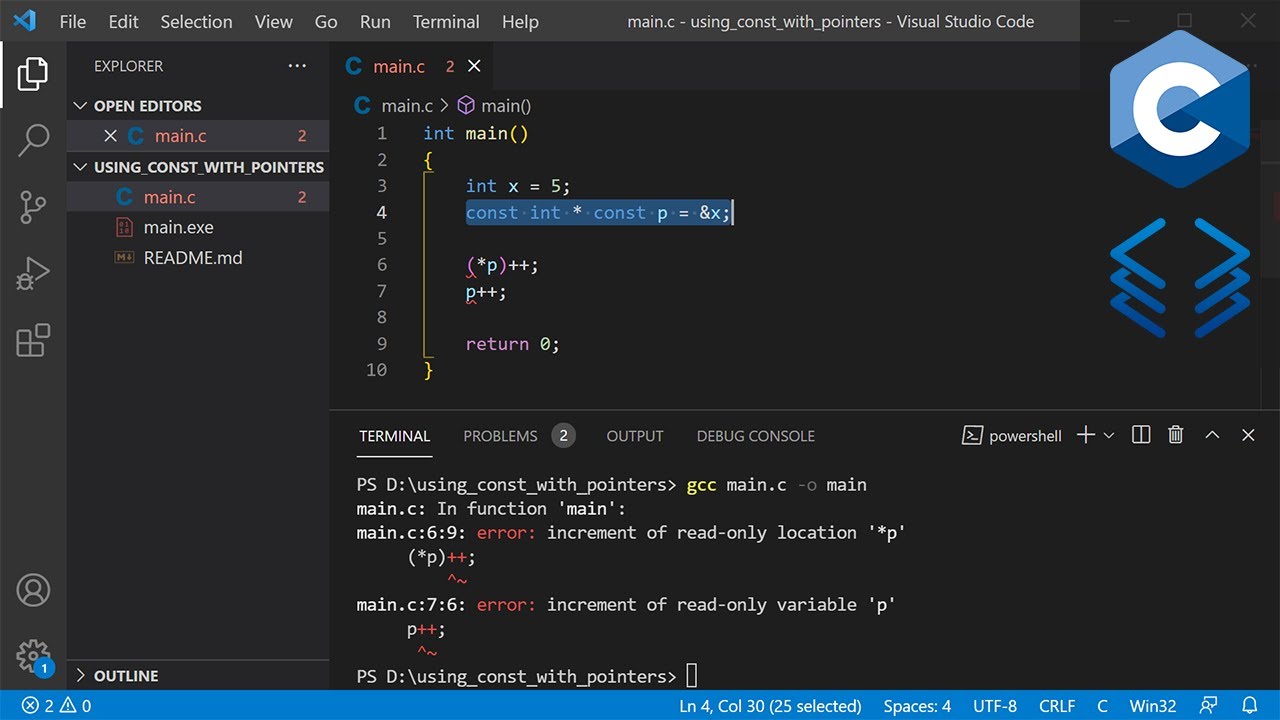
Task: Open the Search view in activity bar
Action: pyautogui.click(x=33, y=141)
